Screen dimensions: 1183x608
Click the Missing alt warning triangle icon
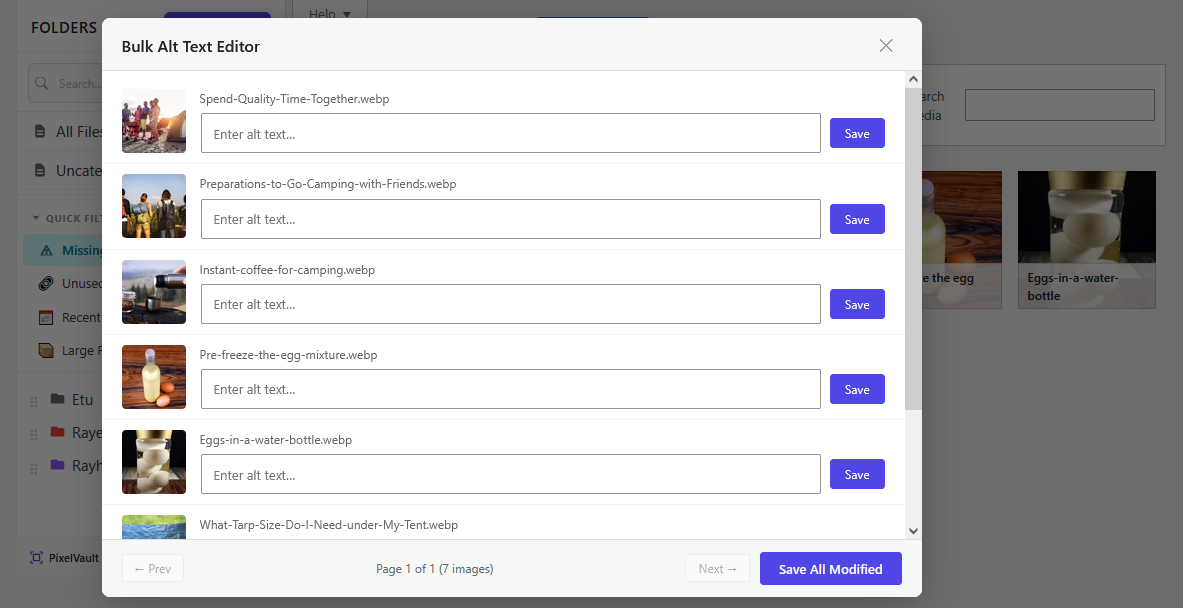(x=46, y=250)
